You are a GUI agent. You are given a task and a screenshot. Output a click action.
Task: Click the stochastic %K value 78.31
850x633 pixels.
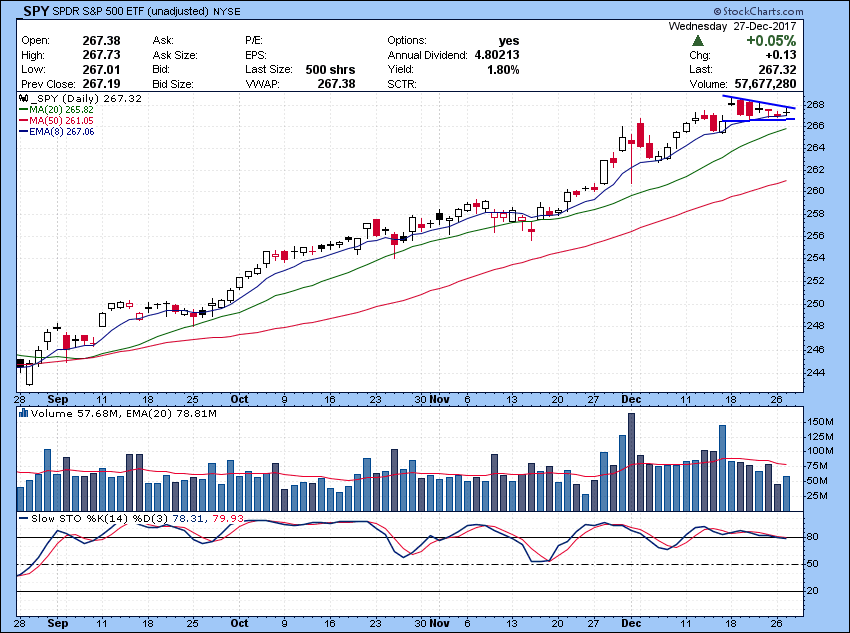[188, 519]
